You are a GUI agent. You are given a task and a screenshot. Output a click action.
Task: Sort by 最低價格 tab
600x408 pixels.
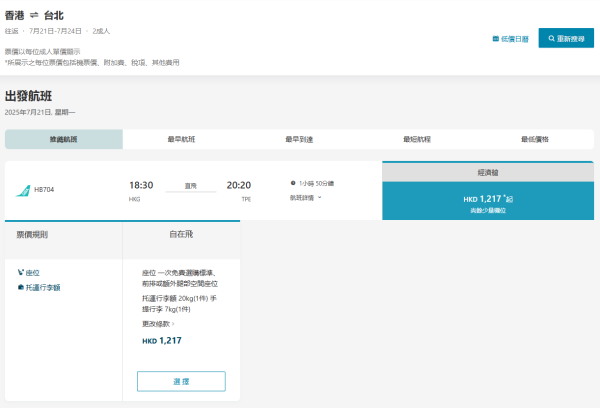tap(535, 139)
